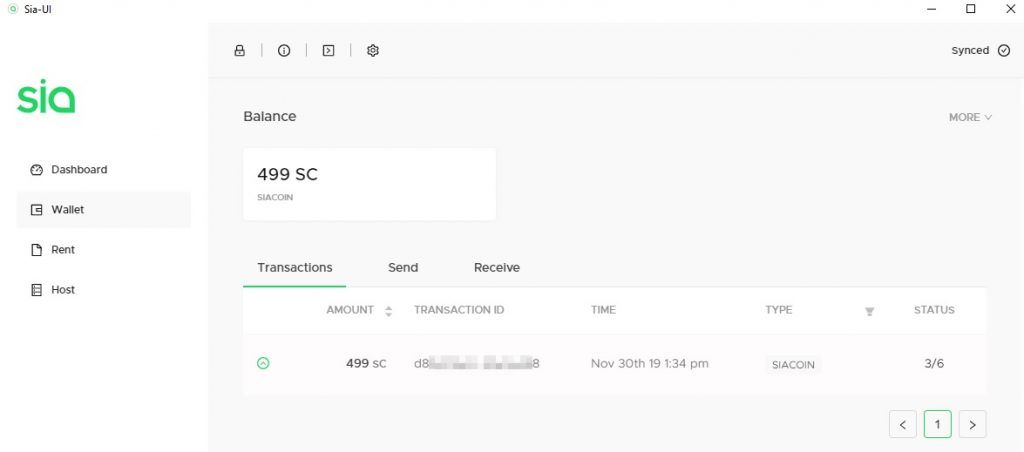Go to next page of transactions
Image resolution: width=1024 pixels, height=452 pixels.
click(972, 425)
